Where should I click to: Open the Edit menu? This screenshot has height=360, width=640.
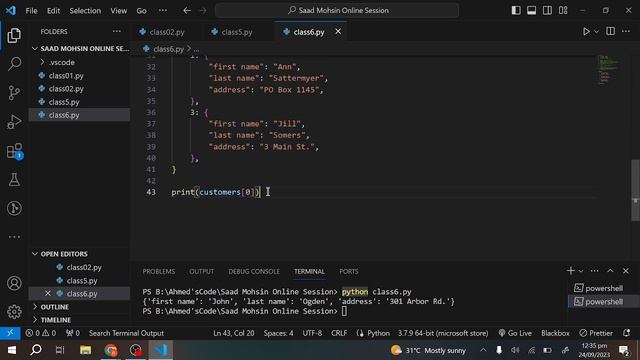[x=53, y=11]
